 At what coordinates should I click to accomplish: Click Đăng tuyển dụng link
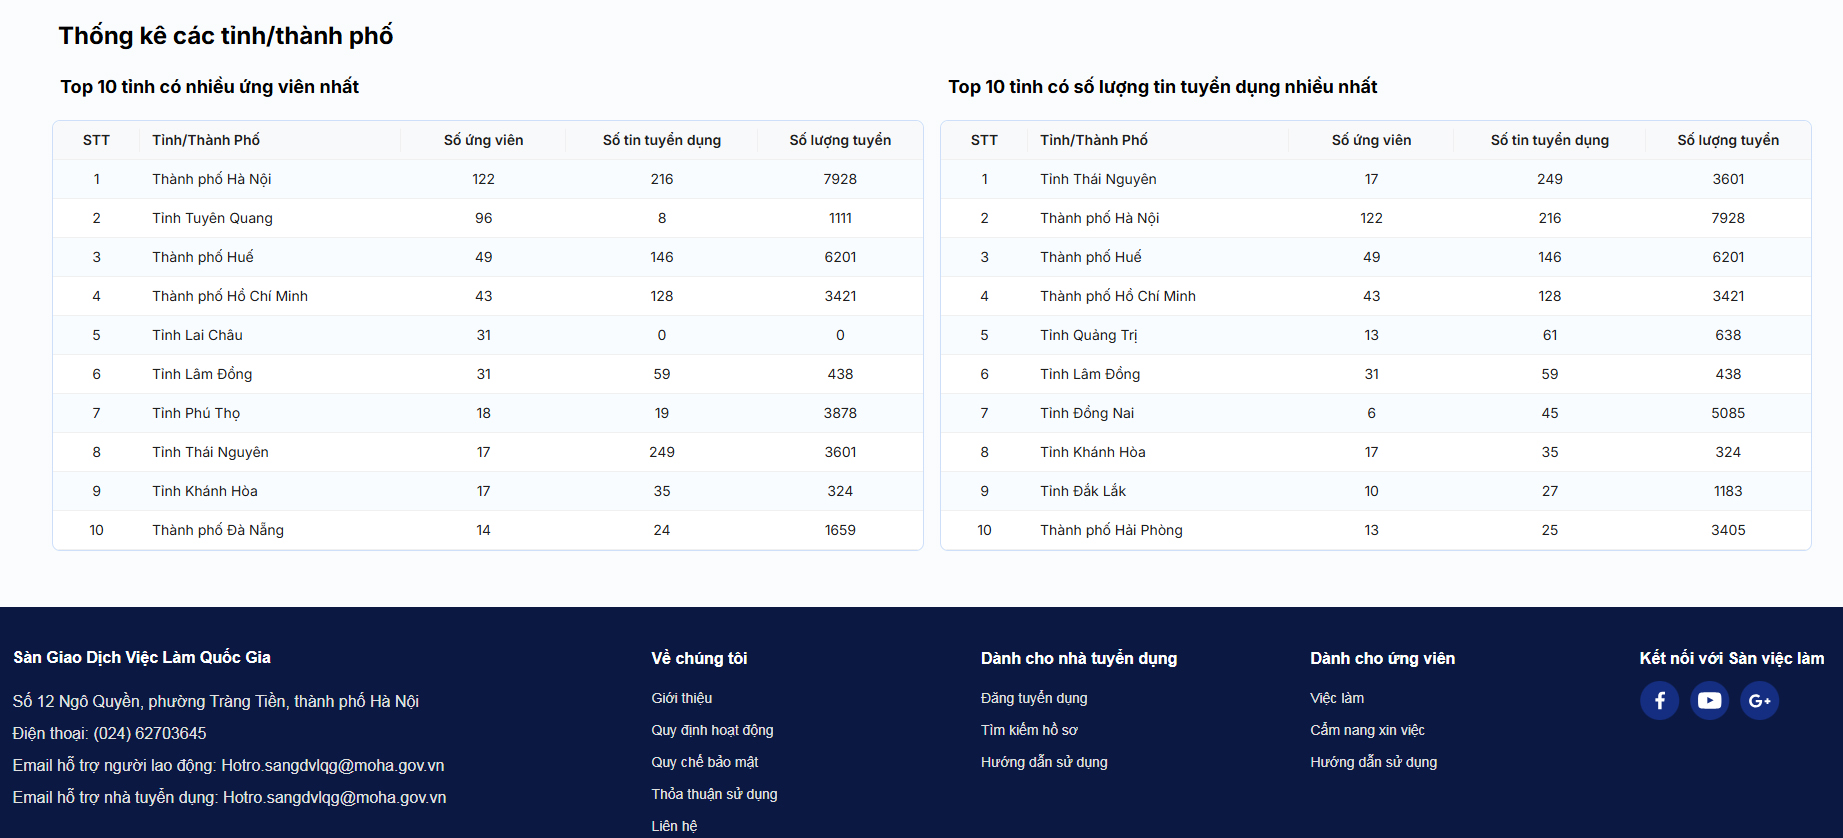[x=1034, y=698]
